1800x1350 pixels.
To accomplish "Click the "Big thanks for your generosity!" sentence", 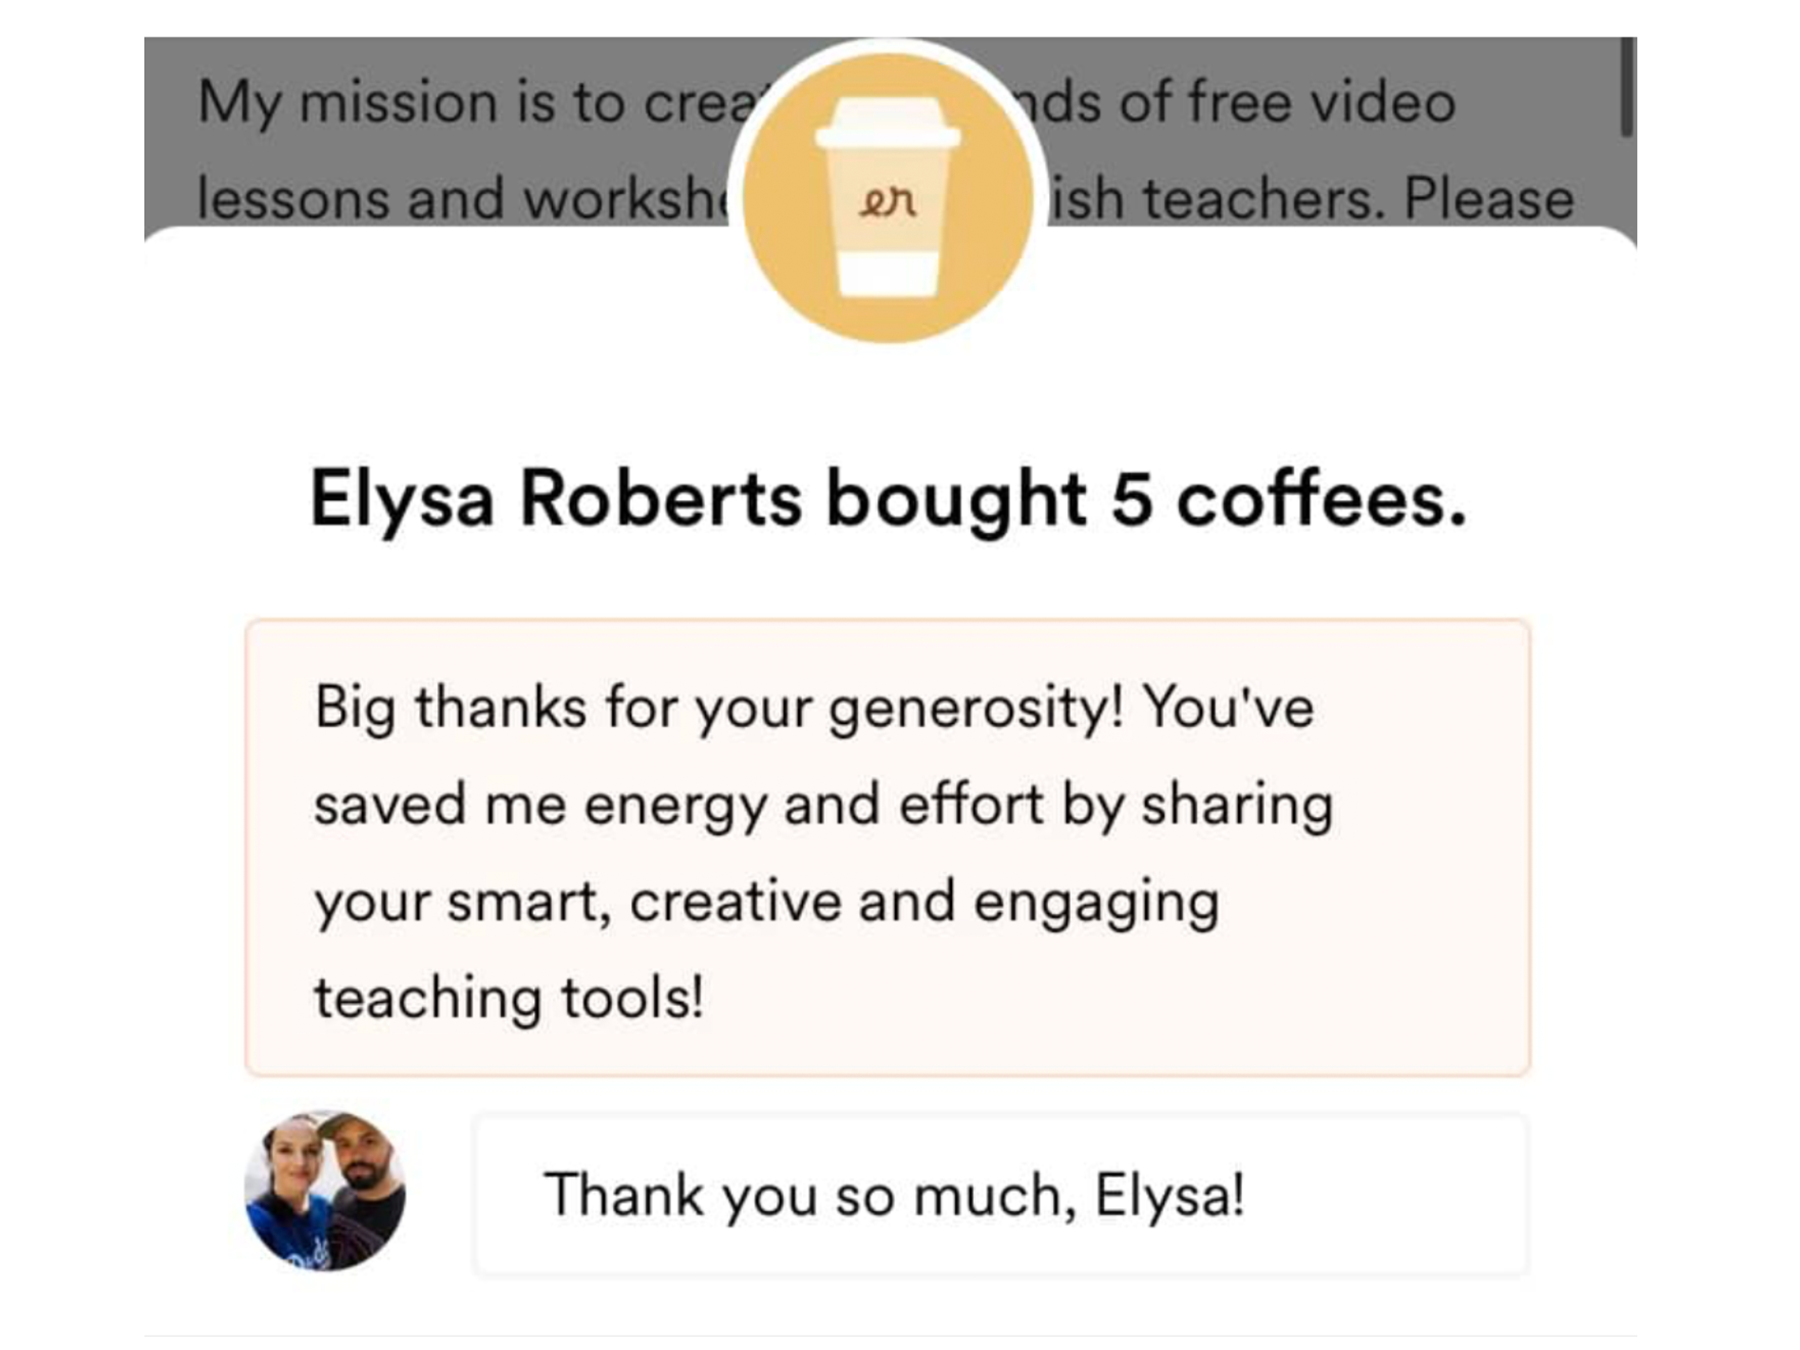I will (718, 707).
